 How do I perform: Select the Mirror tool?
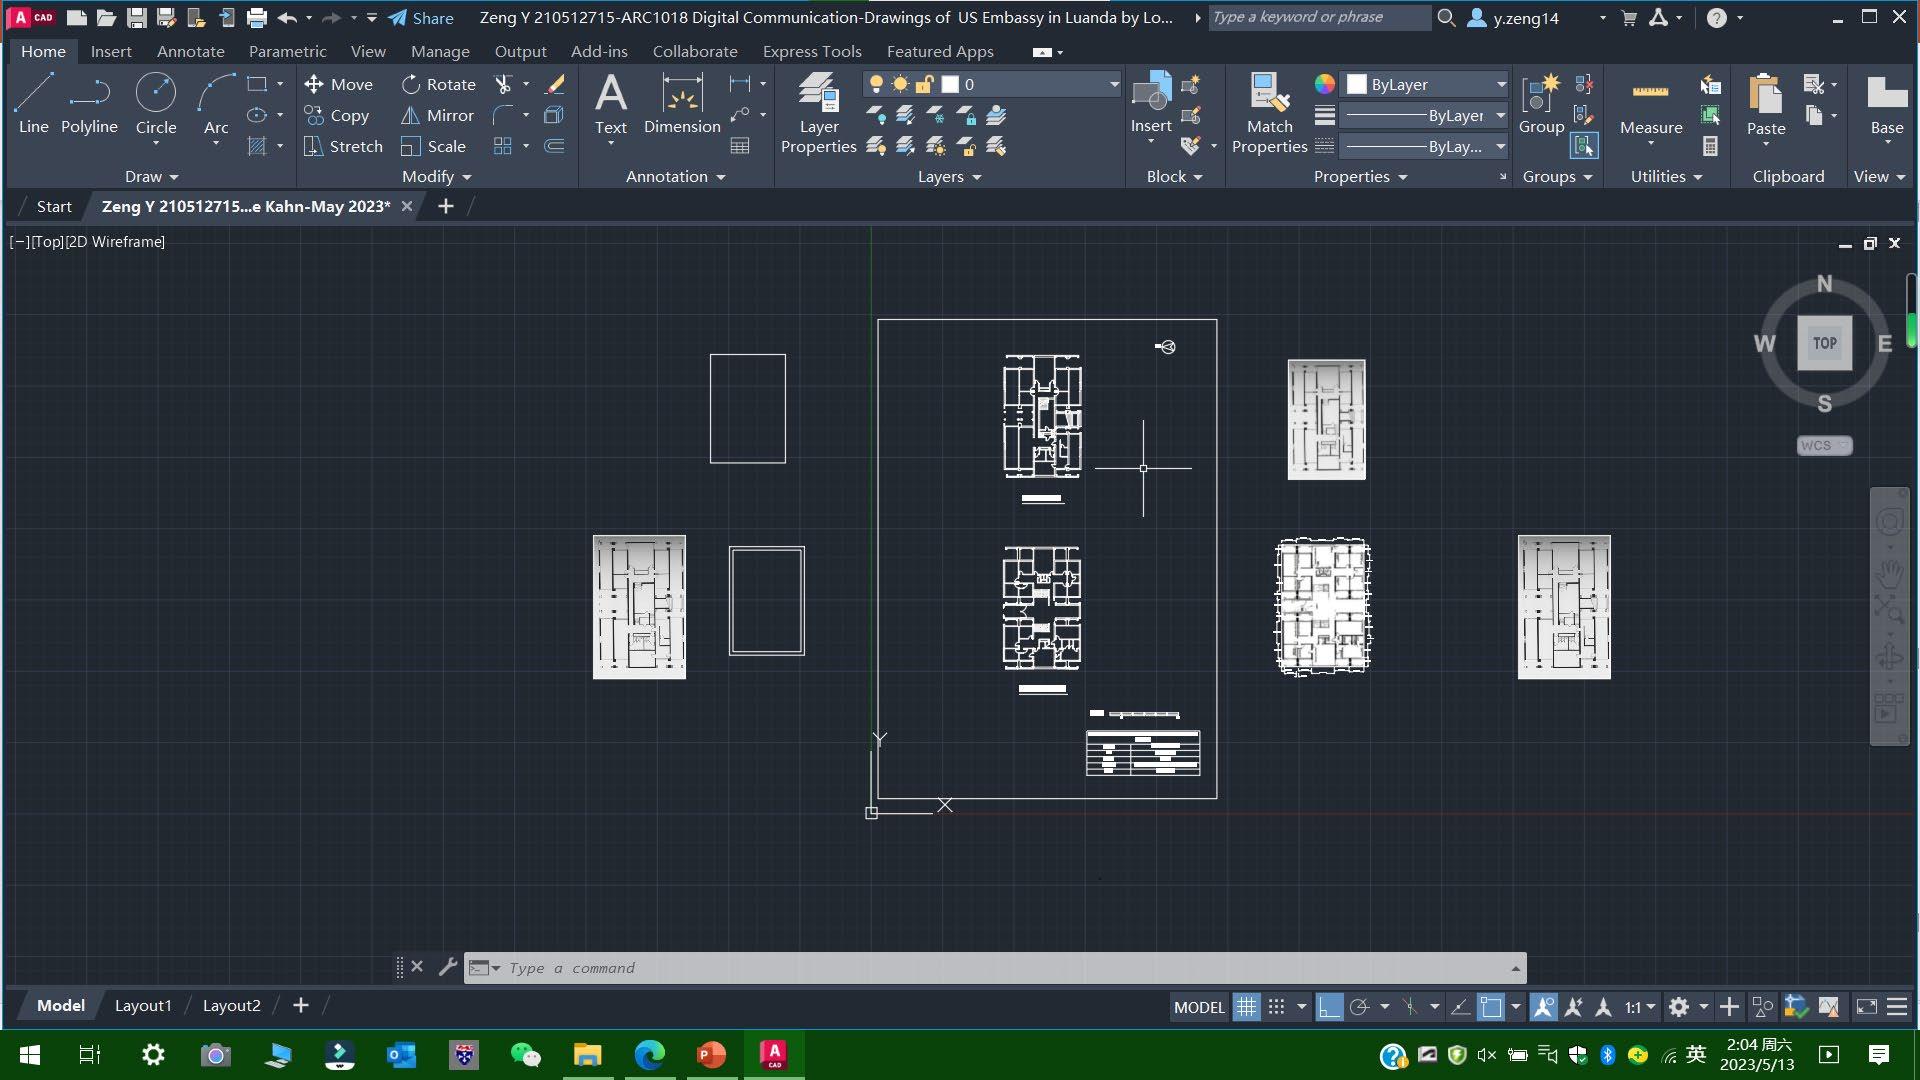pyautogui.click(x=437, y=115)
